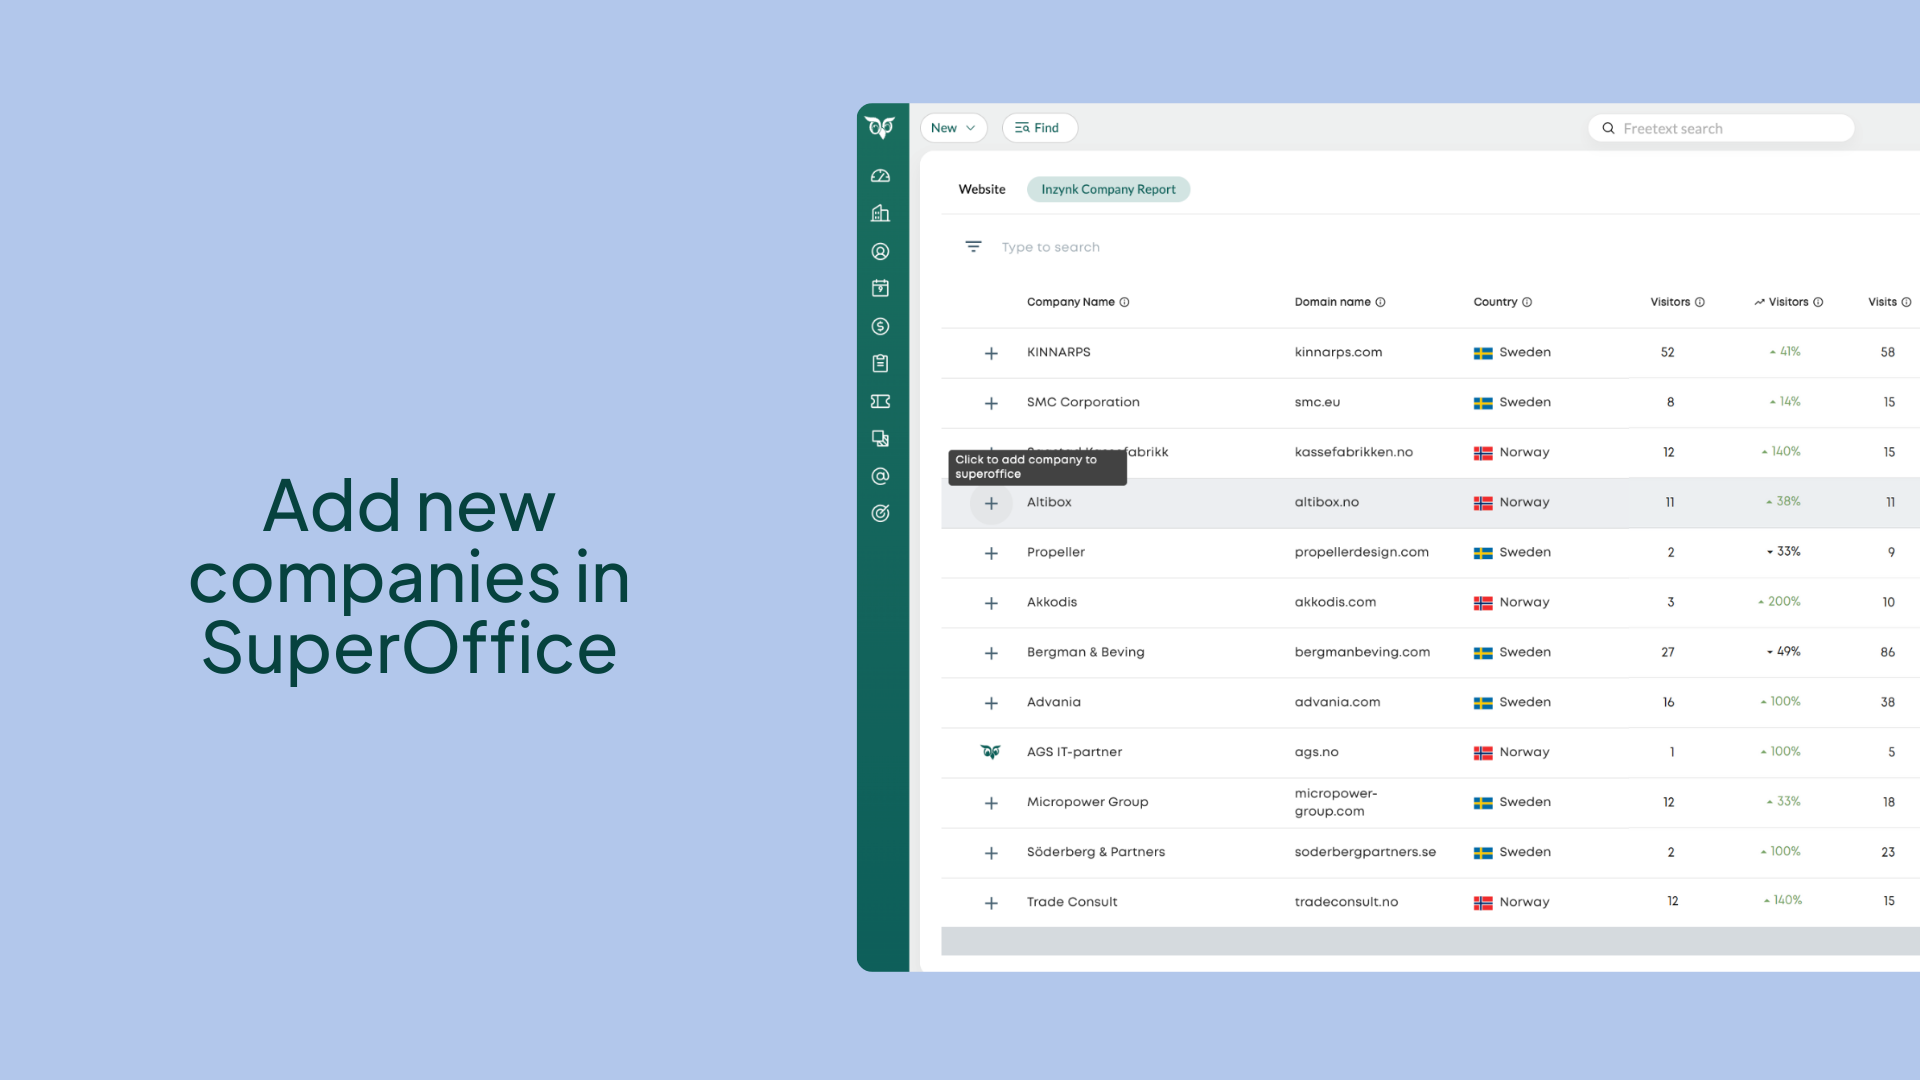Click the tradeconsult.no domain cell
The width and height of the screenshot is (1920, 1080).
click(1346, 902)
